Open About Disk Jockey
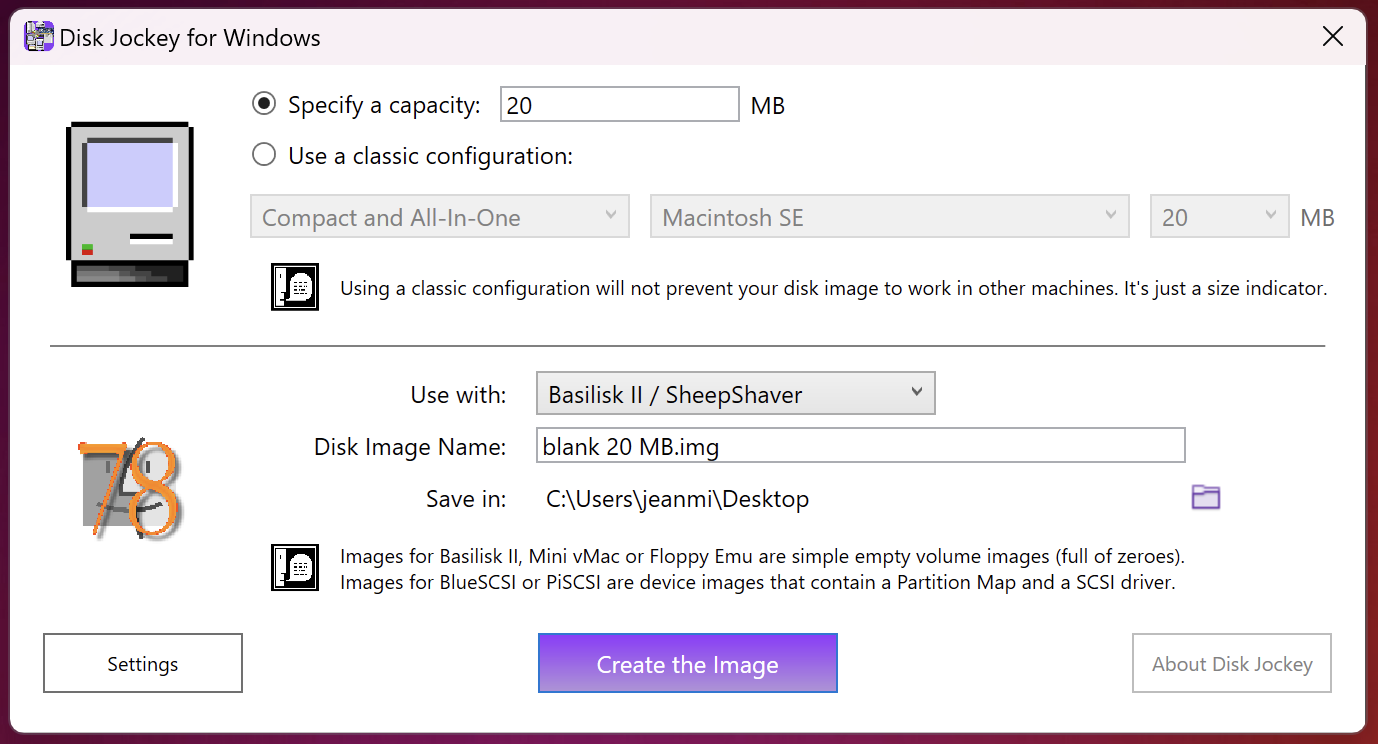This screenshot has height=744, width=1378. (x=1232, y=663)
